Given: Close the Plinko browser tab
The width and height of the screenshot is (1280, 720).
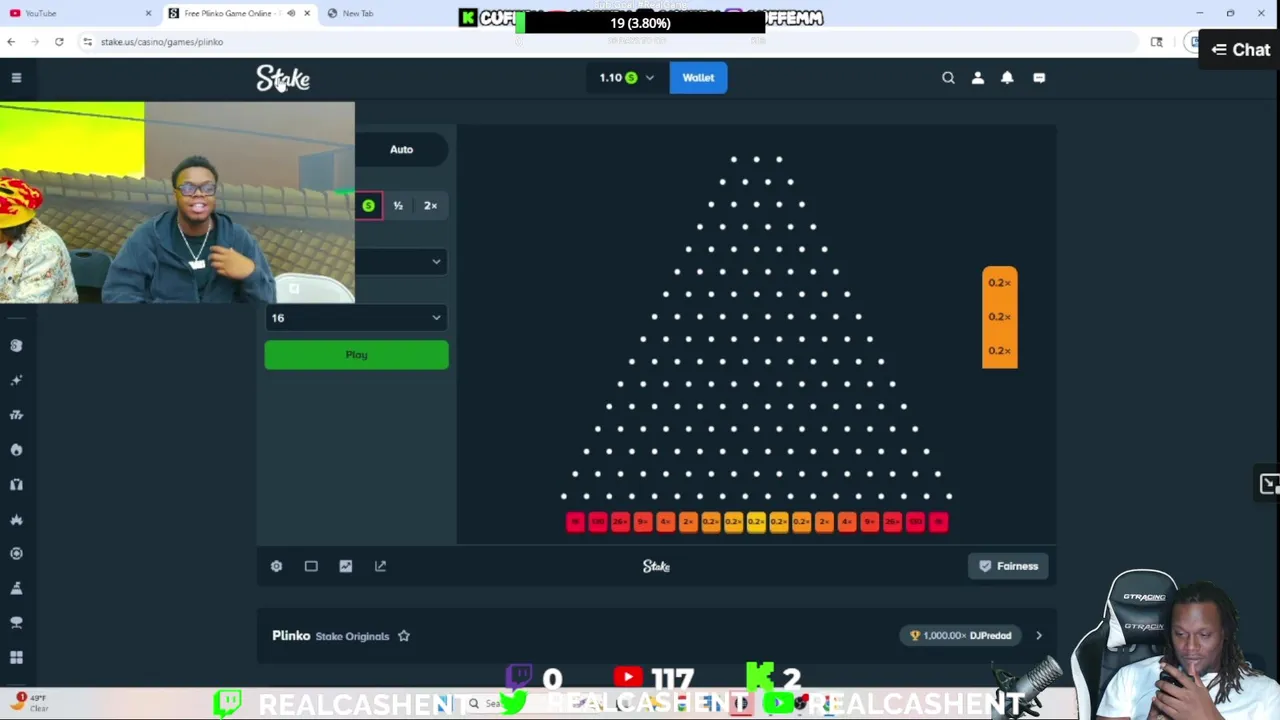Looking at the screenshot, I should click(307, 13).
